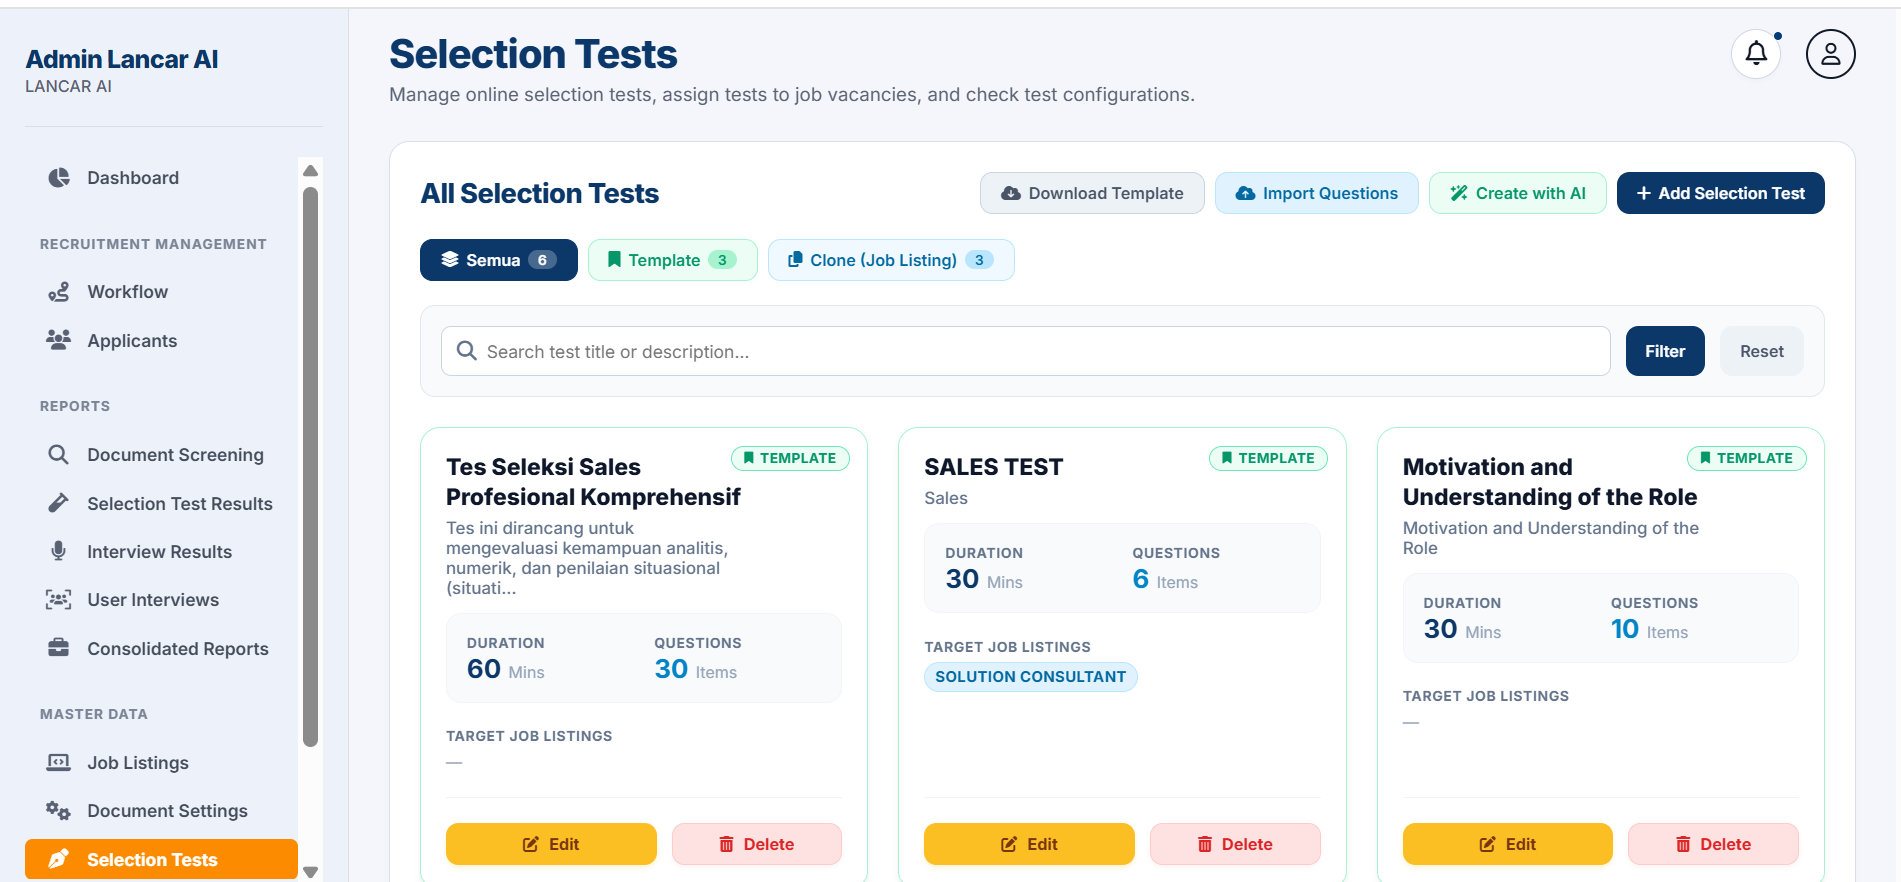Click the Document Settings gears icon
This screenshot has width=1901, height=882.
59,810
